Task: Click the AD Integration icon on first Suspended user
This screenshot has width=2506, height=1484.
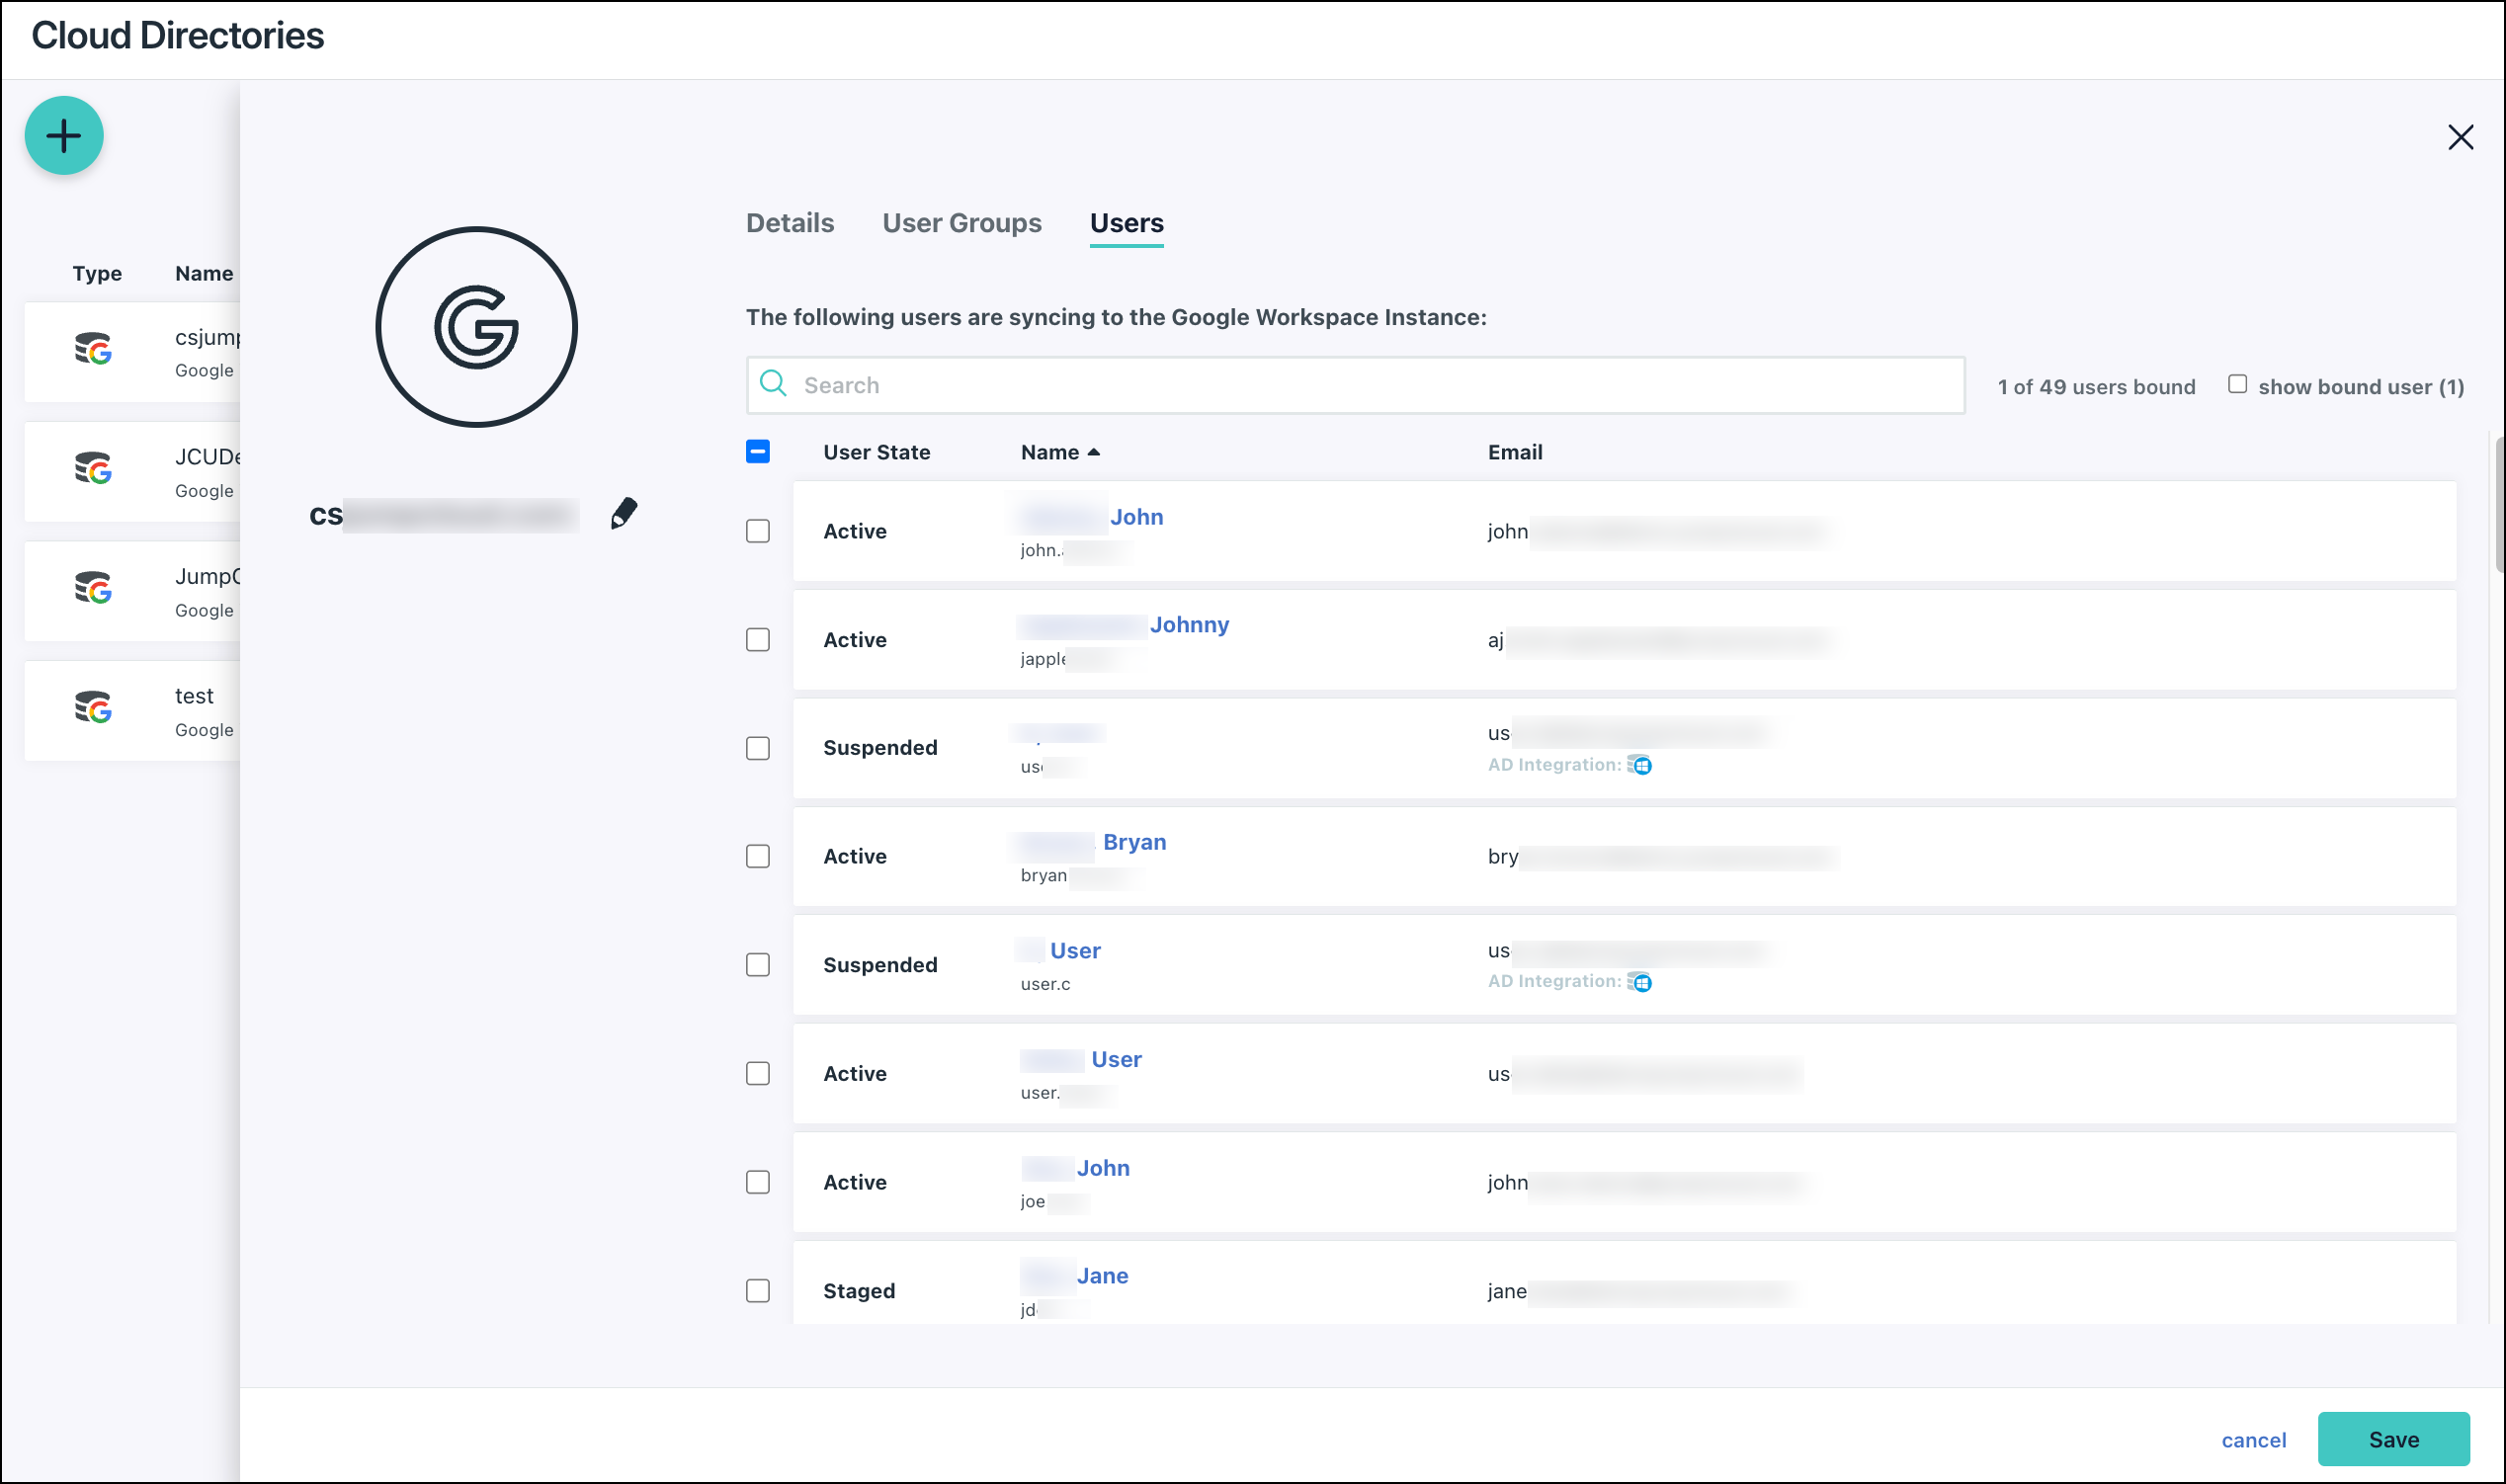Action: pos(1643,765)
